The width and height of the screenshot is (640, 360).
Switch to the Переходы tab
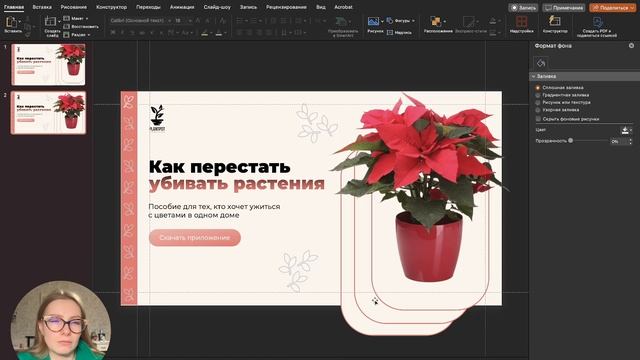tap(148, 7)
